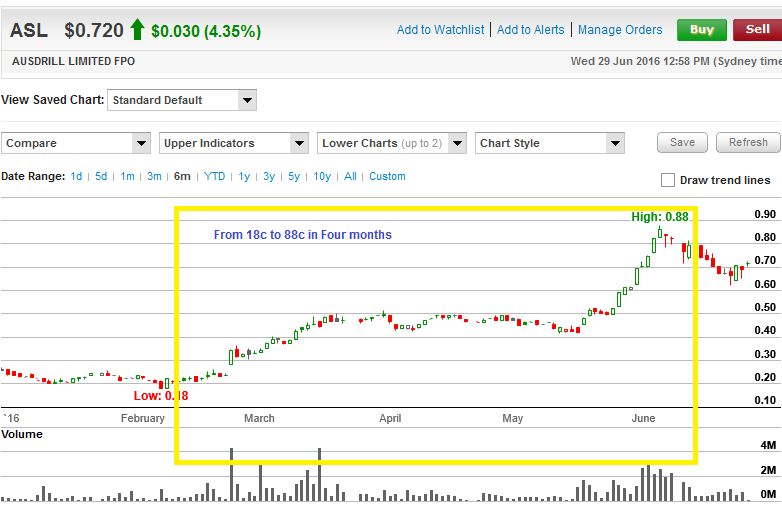Open the Lower Charts dropdown
The width and height of the screenshot is (782, 511).
pos(392,143)
